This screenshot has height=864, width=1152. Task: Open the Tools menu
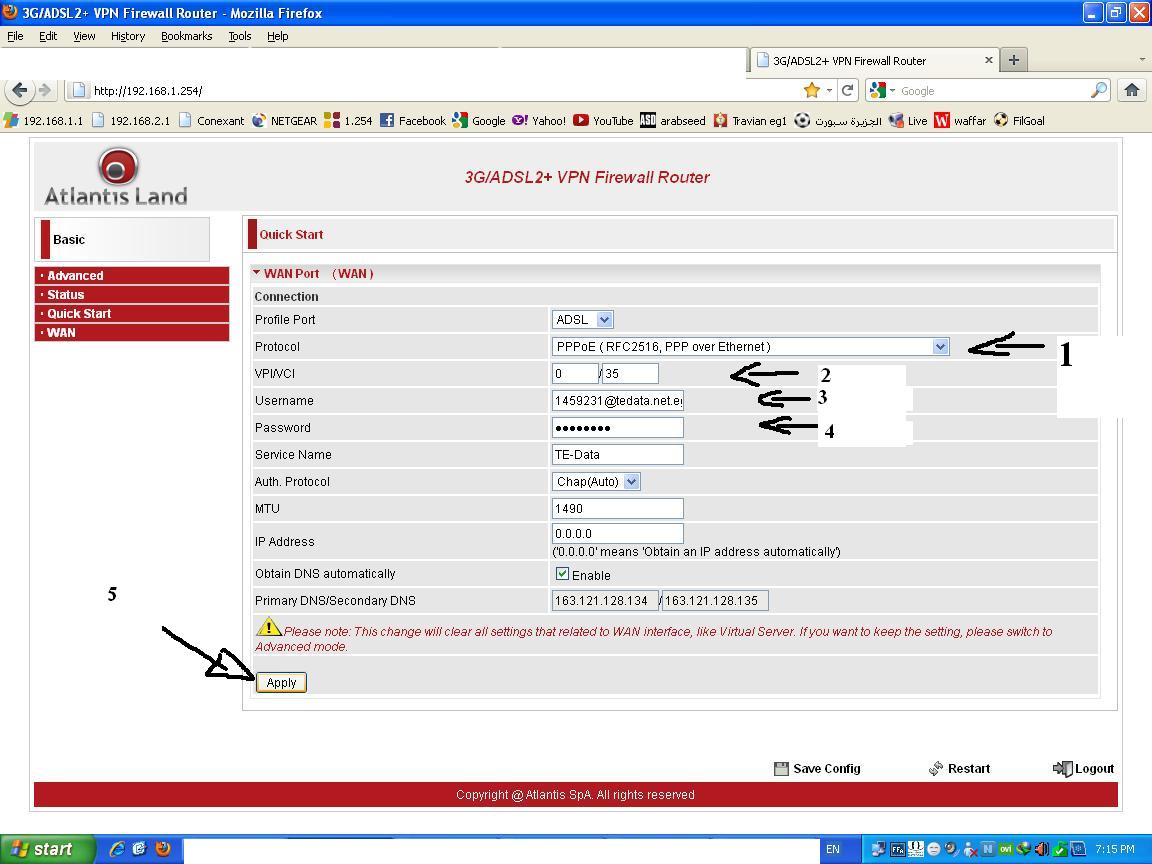(x=240, y=36)
